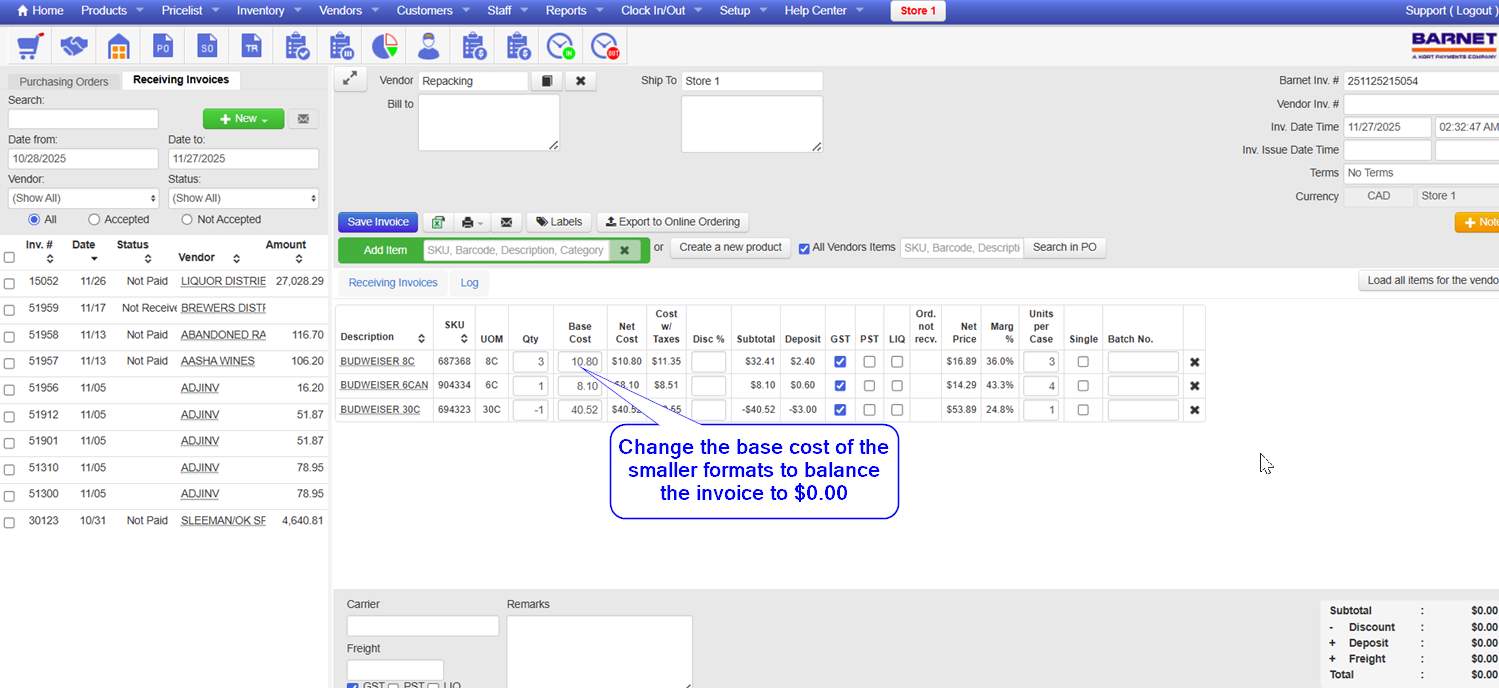The width and height of the screenshot is (1499, 688).
Task: Switch to Purchasing Orders tab
Action: pos(64,82)
